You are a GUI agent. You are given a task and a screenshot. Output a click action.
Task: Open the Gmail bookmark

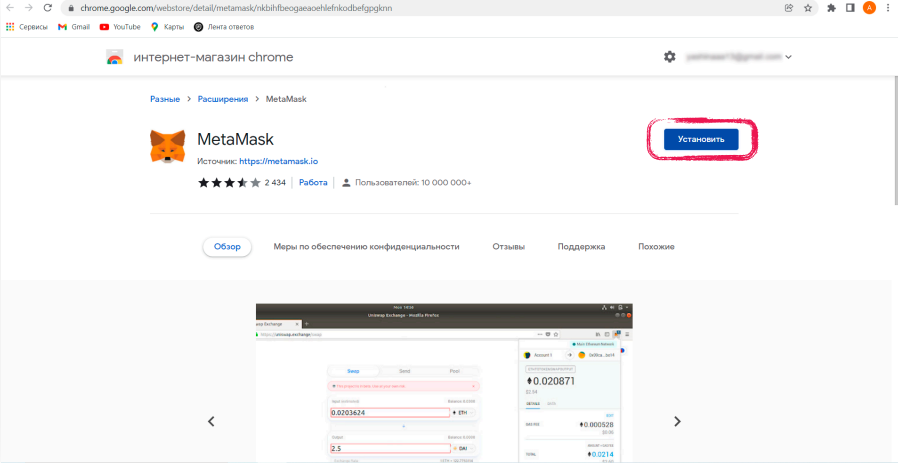(74, 27)
